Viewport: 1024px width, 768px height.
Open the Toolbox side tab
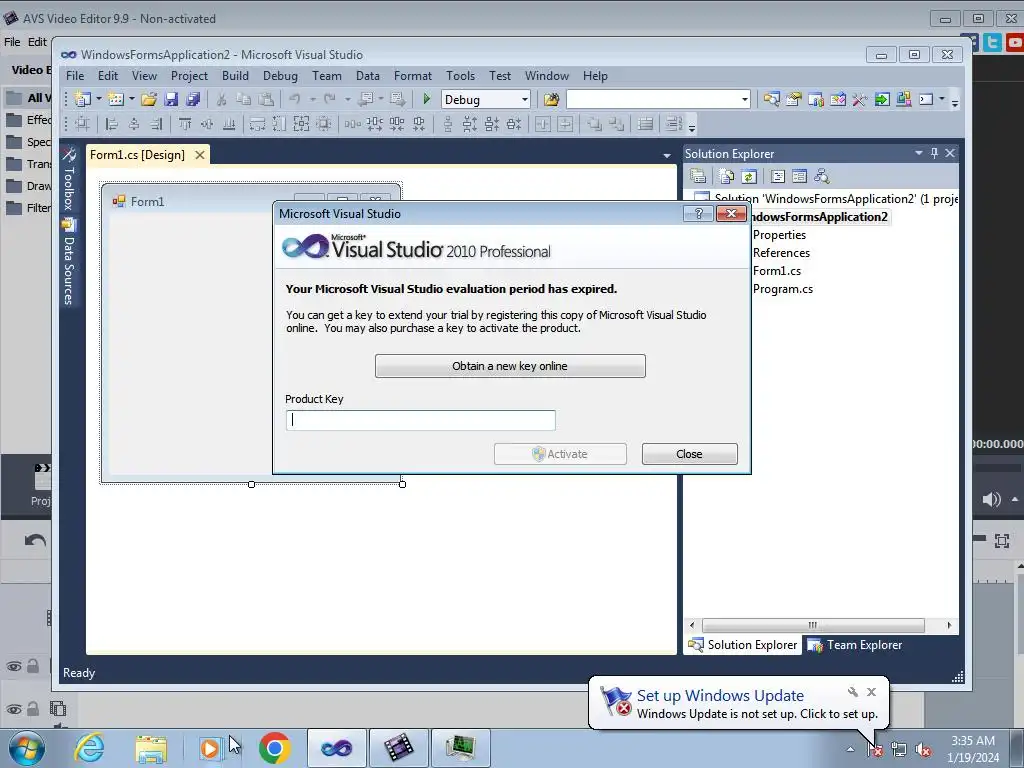69,179
